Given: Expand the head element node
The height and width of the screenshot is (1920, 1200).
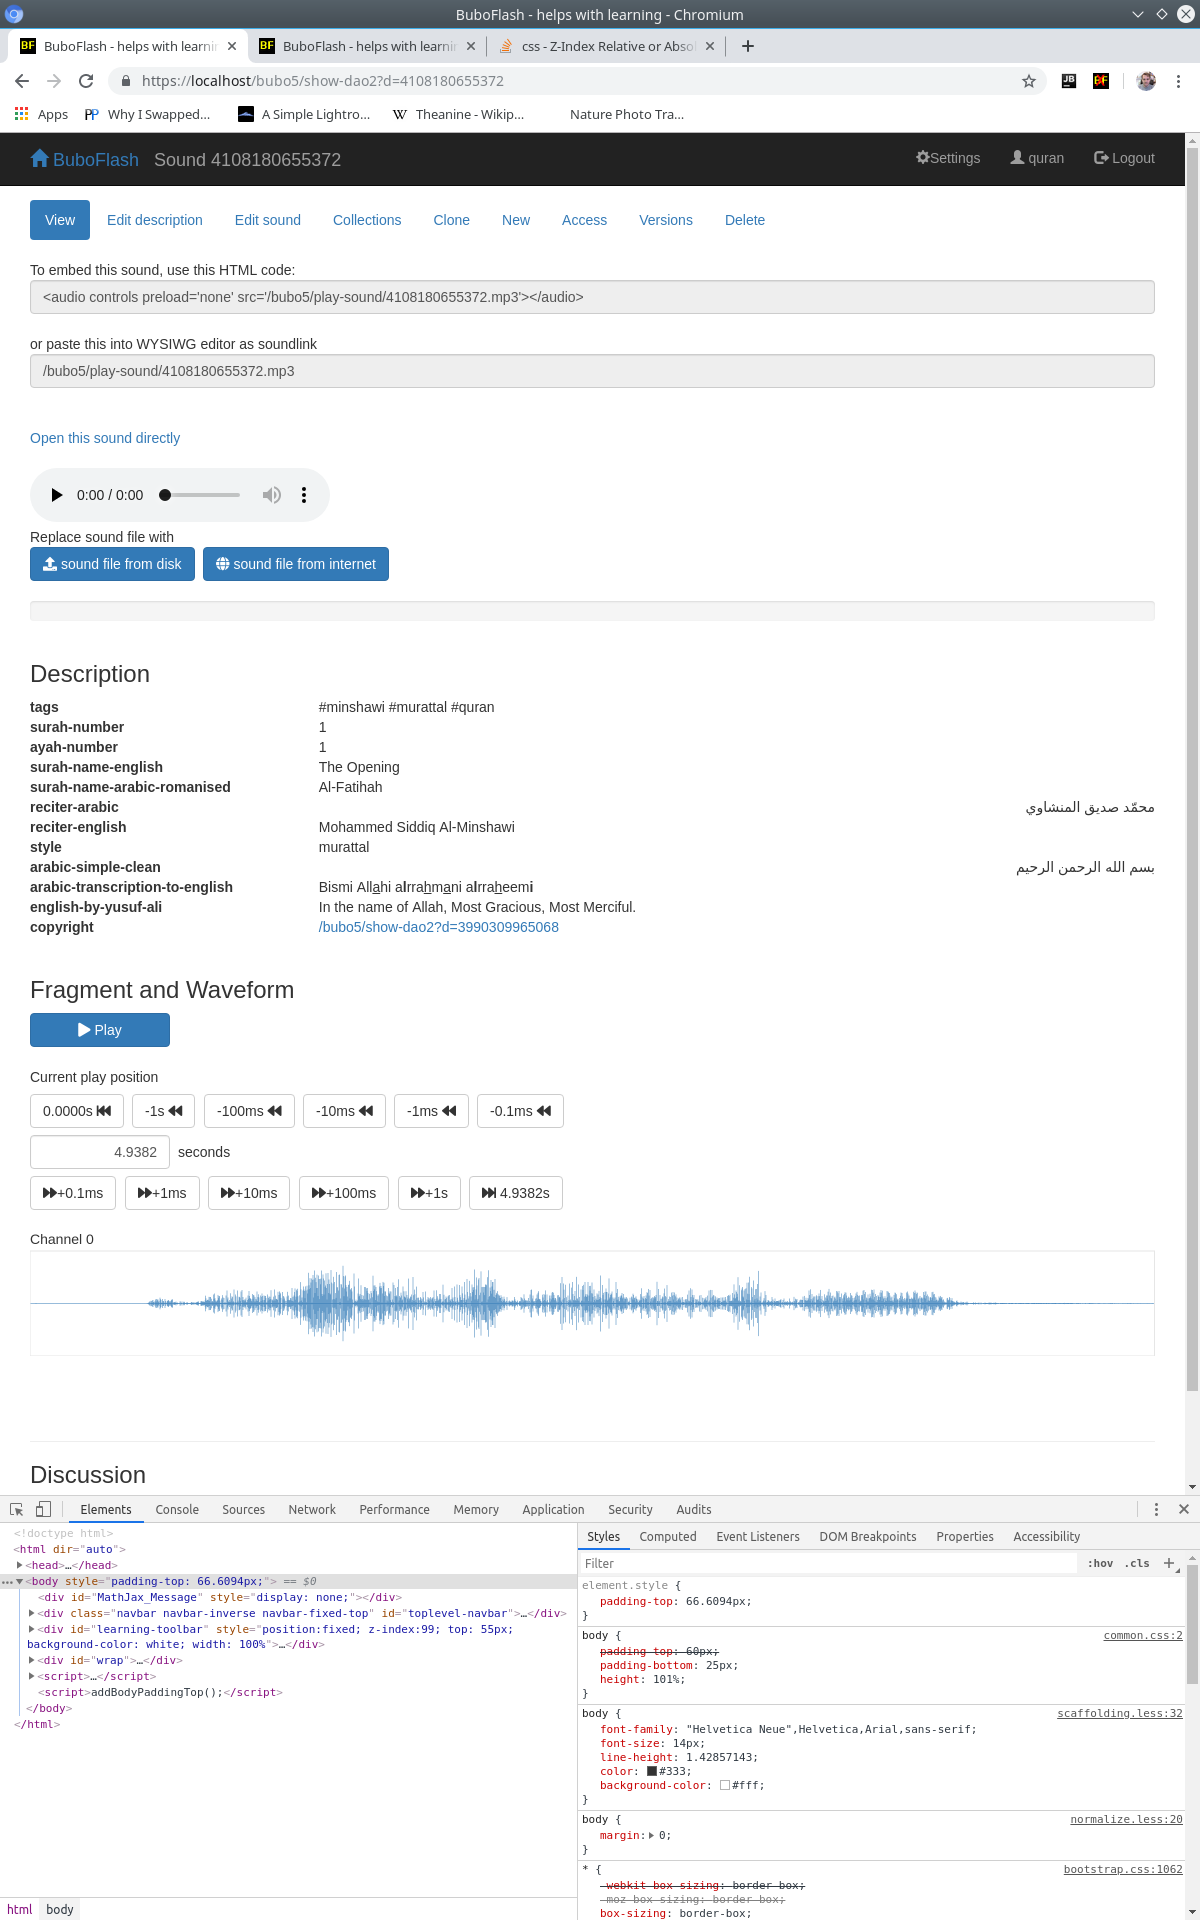Looking at the screenshot, I should (19, 1565).
